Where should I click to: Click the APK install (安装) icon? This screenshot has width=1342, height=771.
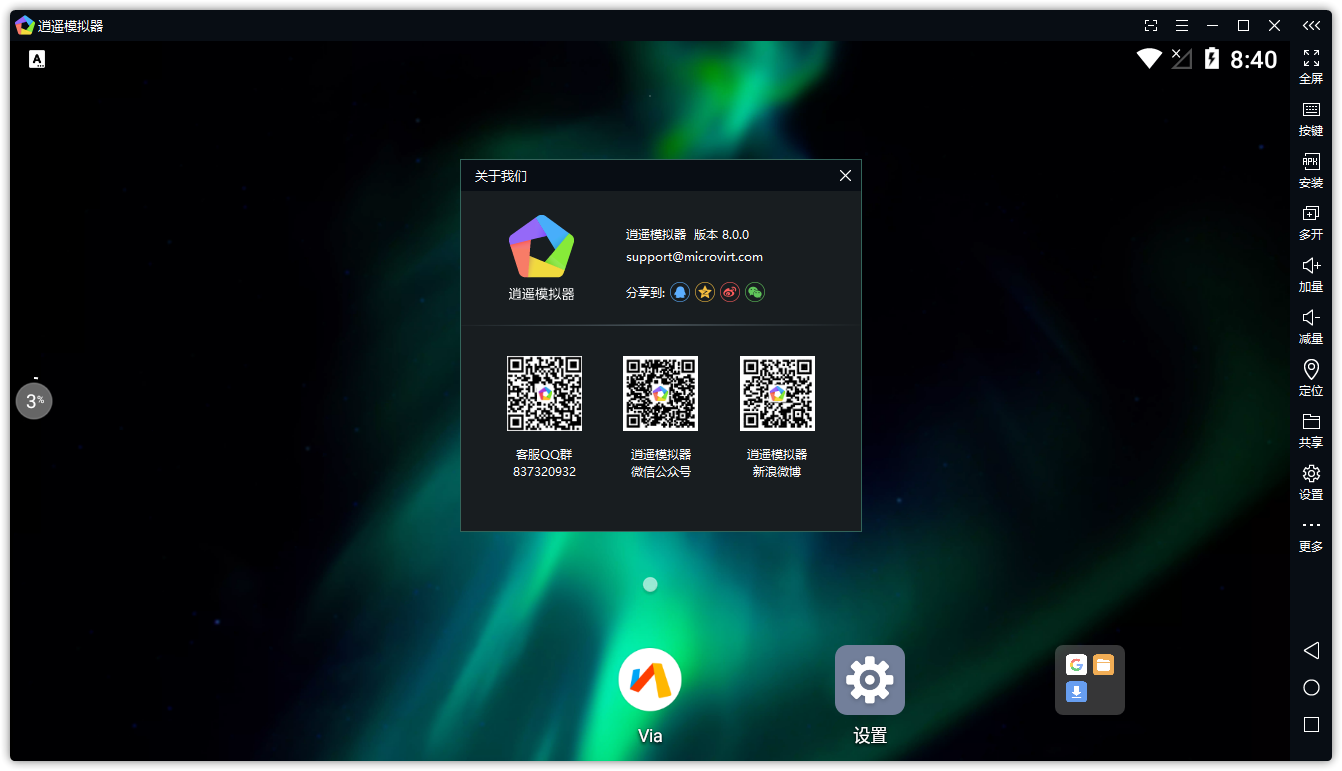click(1311, 170)
